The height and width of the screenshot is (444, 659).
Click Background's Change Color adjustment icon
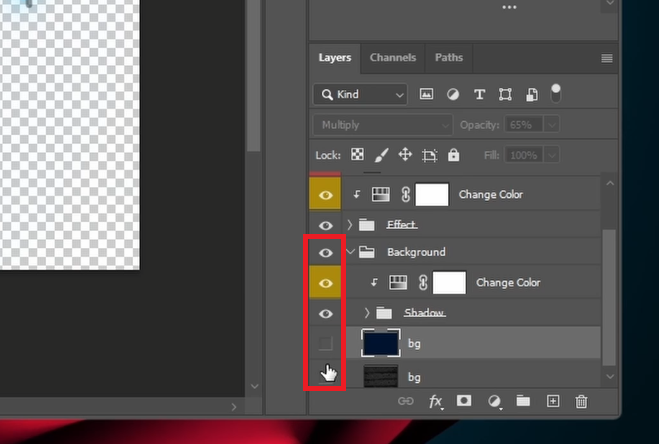pyautogui.click(x=398, y=283)
